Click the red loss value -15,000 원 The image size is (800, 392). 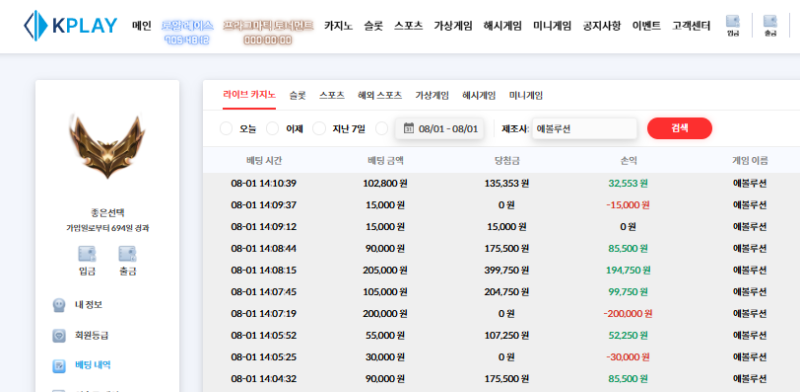point(628,205)
